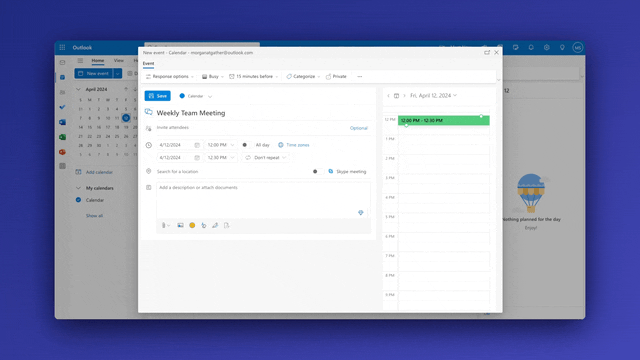
Task: Insert an emoji in the description
Action: point(192,225)
